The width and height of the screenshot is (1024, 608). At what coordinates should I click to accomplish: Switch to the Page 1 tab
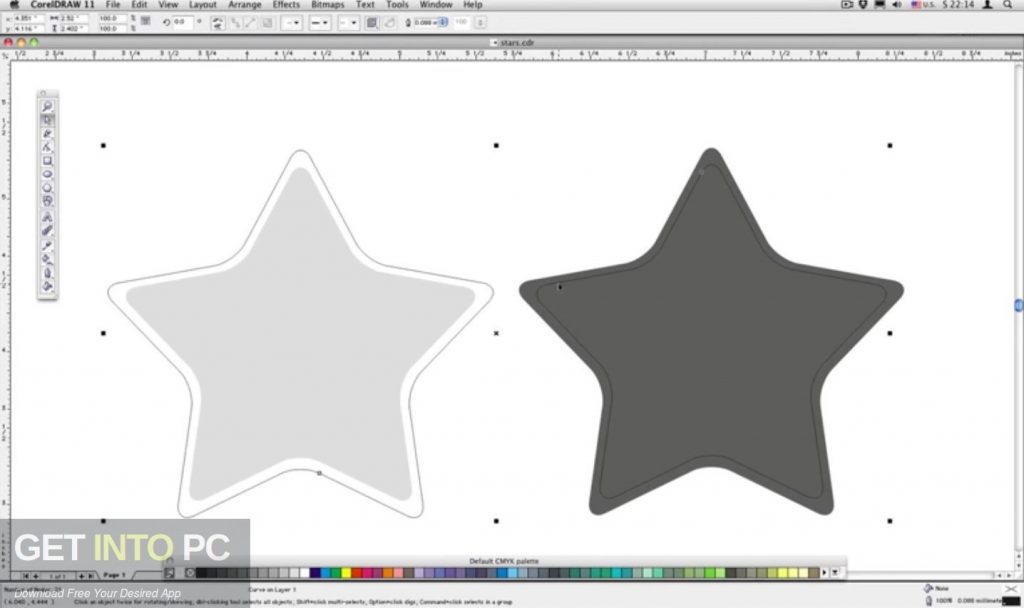[x=114, y=575]
